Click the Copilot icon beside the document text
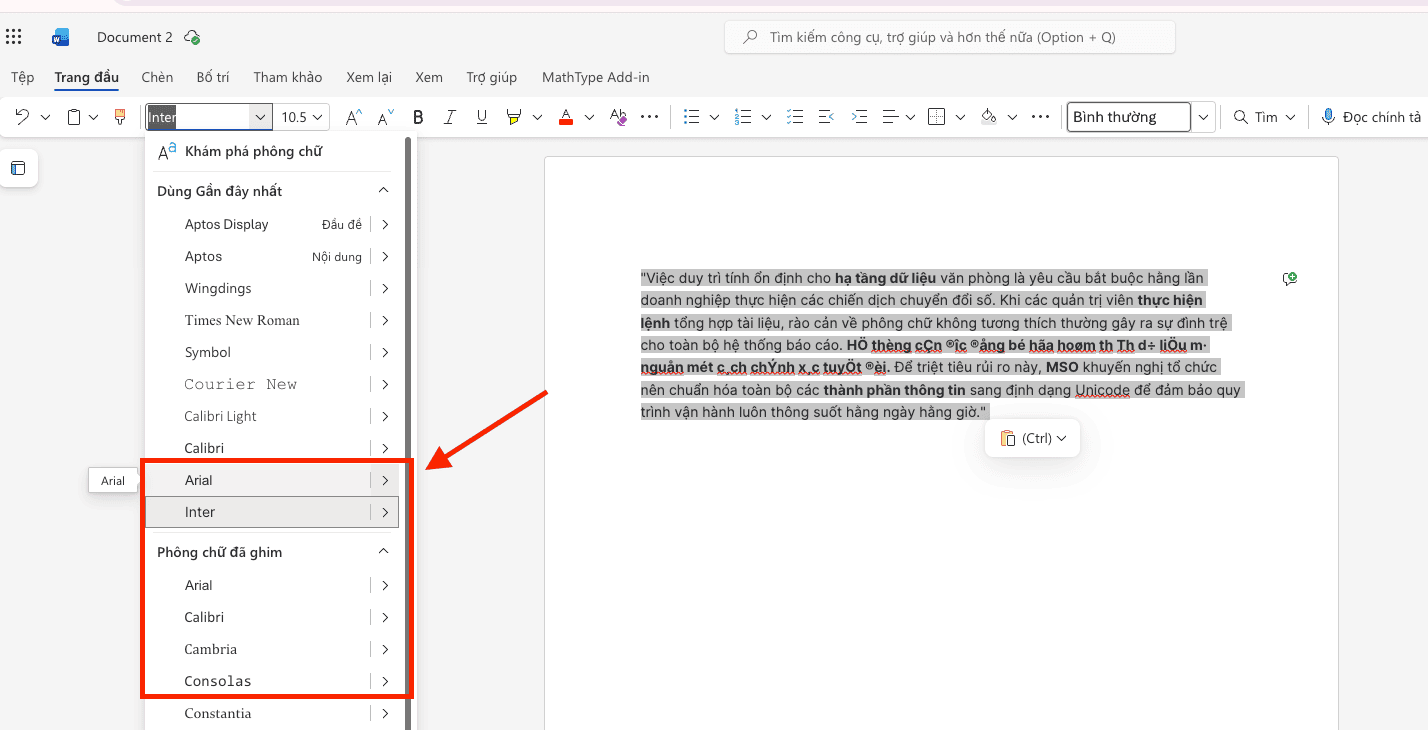The width and height of the screenshot is (1428, 730). (x=1289, y=278)
